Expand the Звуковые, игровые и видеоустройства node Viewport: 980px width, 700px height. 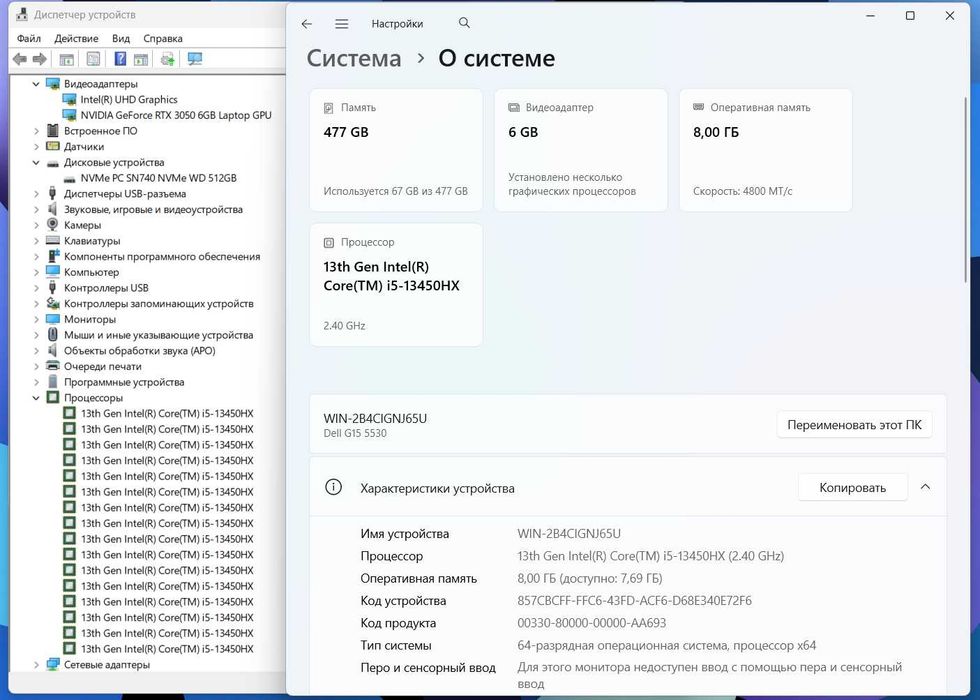pos(36,209)
